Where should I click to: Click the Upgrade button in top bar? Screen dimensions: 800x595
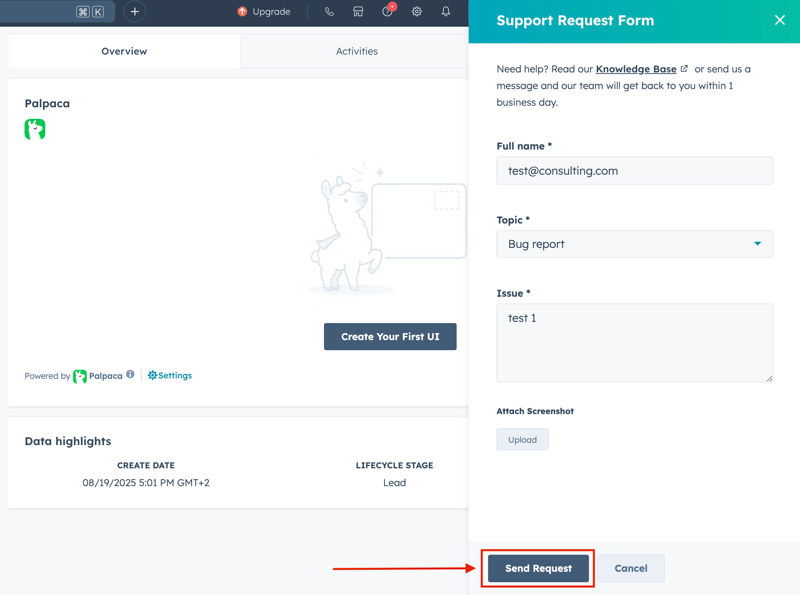point(264,12)
